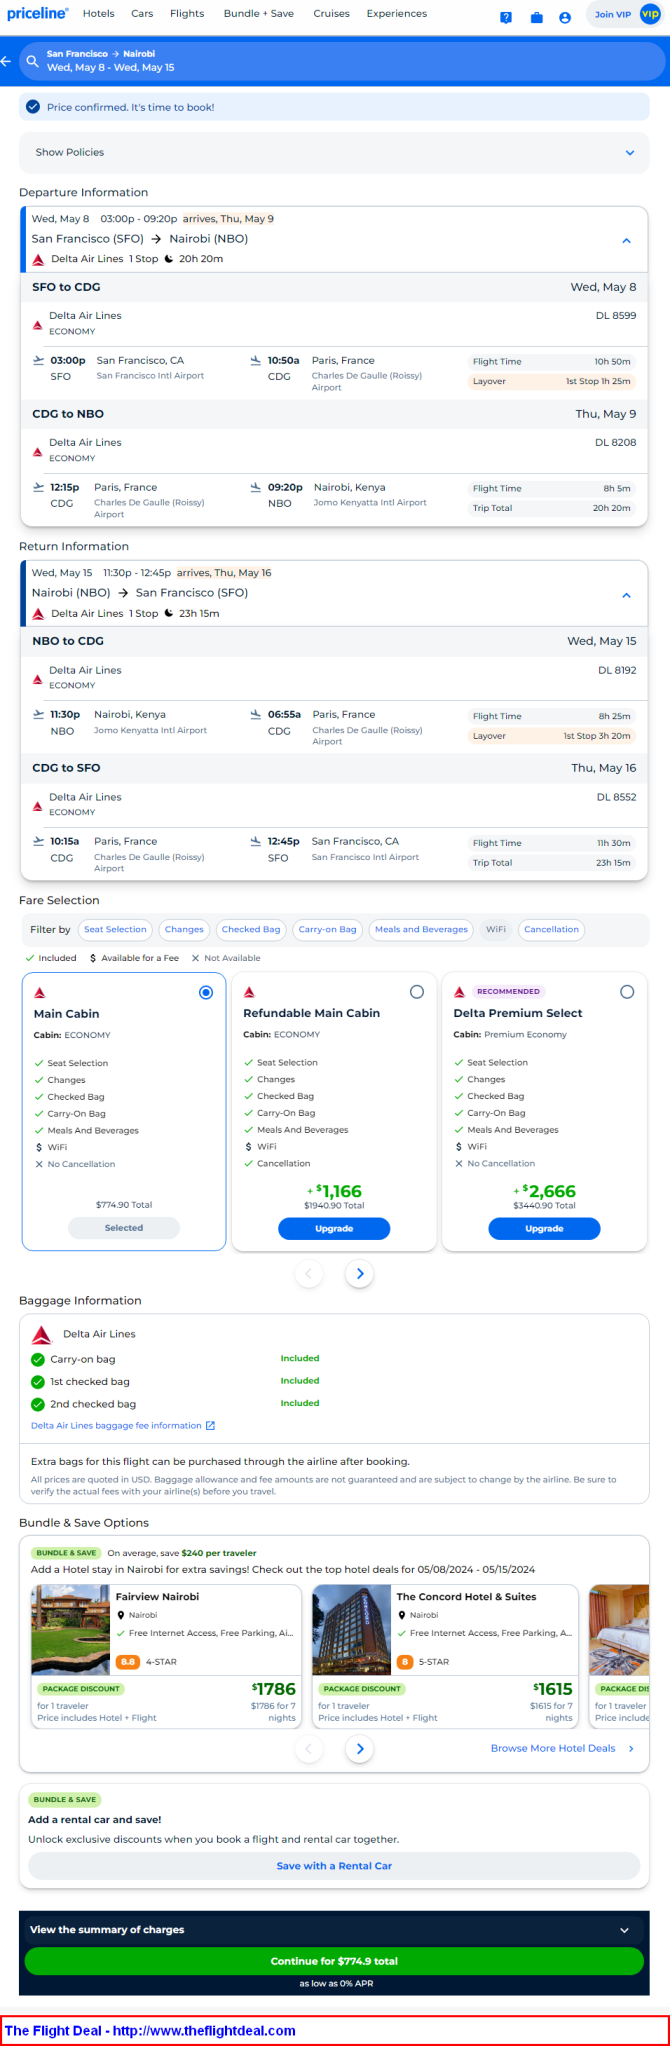Select the Main Cabin fare radio button
The width and height of the screenshot is (670, 2046).
[206, 992]
